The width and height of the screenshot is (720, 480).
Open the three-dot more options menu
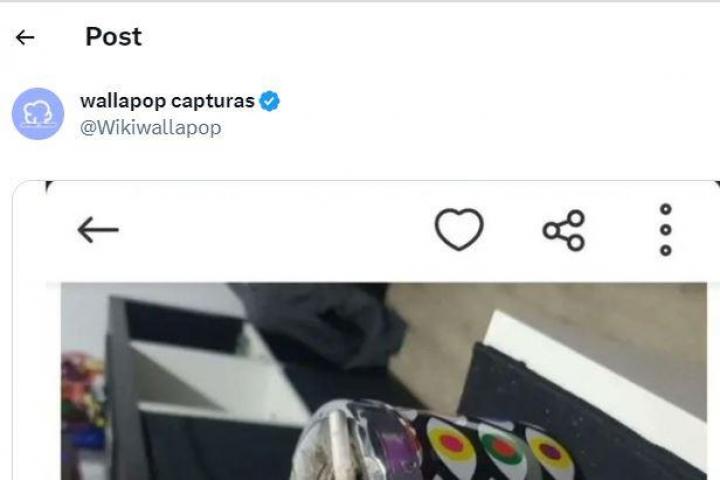point(666,230)
